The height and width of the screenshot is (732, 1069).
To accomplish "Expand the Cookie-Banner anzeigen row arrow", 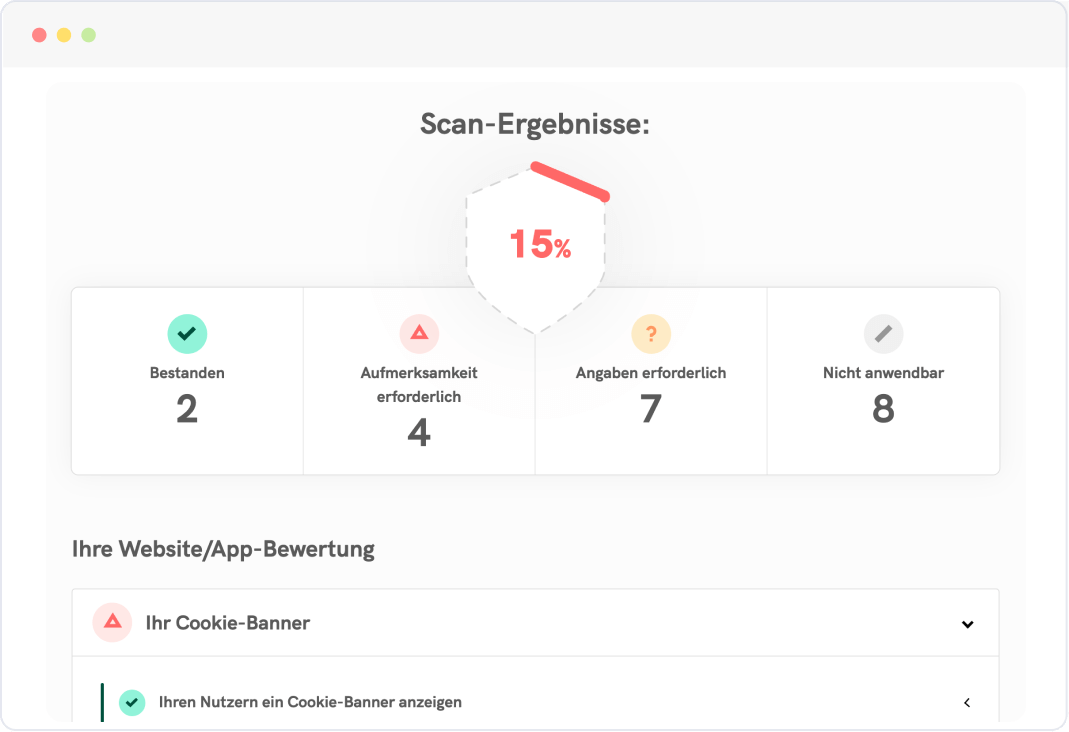I will click(967, 702).
